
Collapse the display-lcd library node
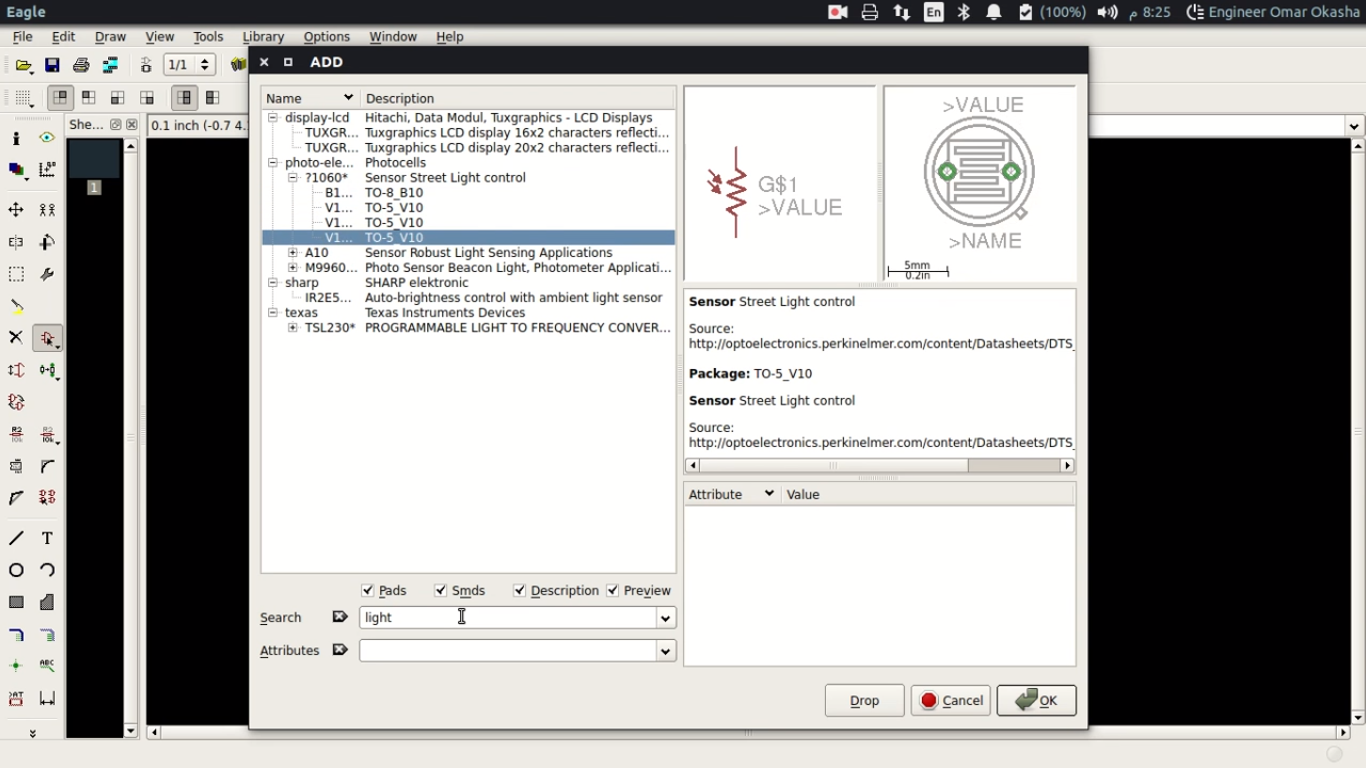click(x=272, y=117)
